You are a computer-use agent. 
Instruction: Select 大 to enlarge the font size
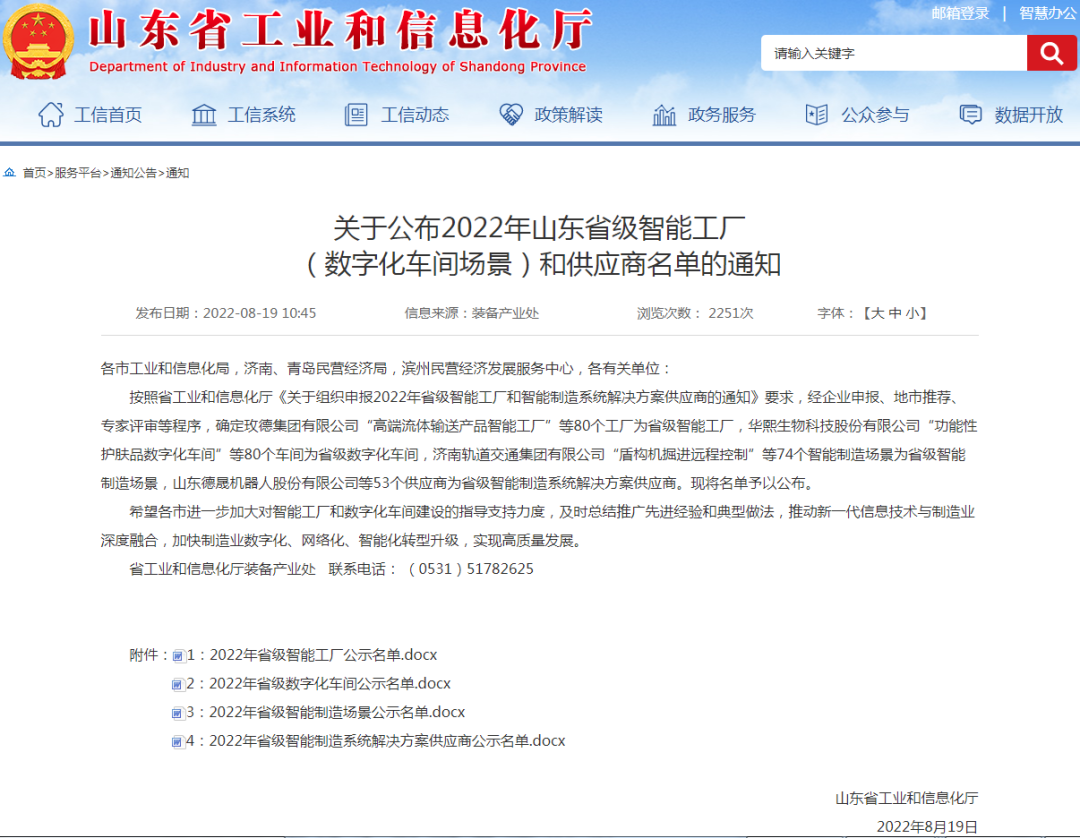tap(876, 312)
